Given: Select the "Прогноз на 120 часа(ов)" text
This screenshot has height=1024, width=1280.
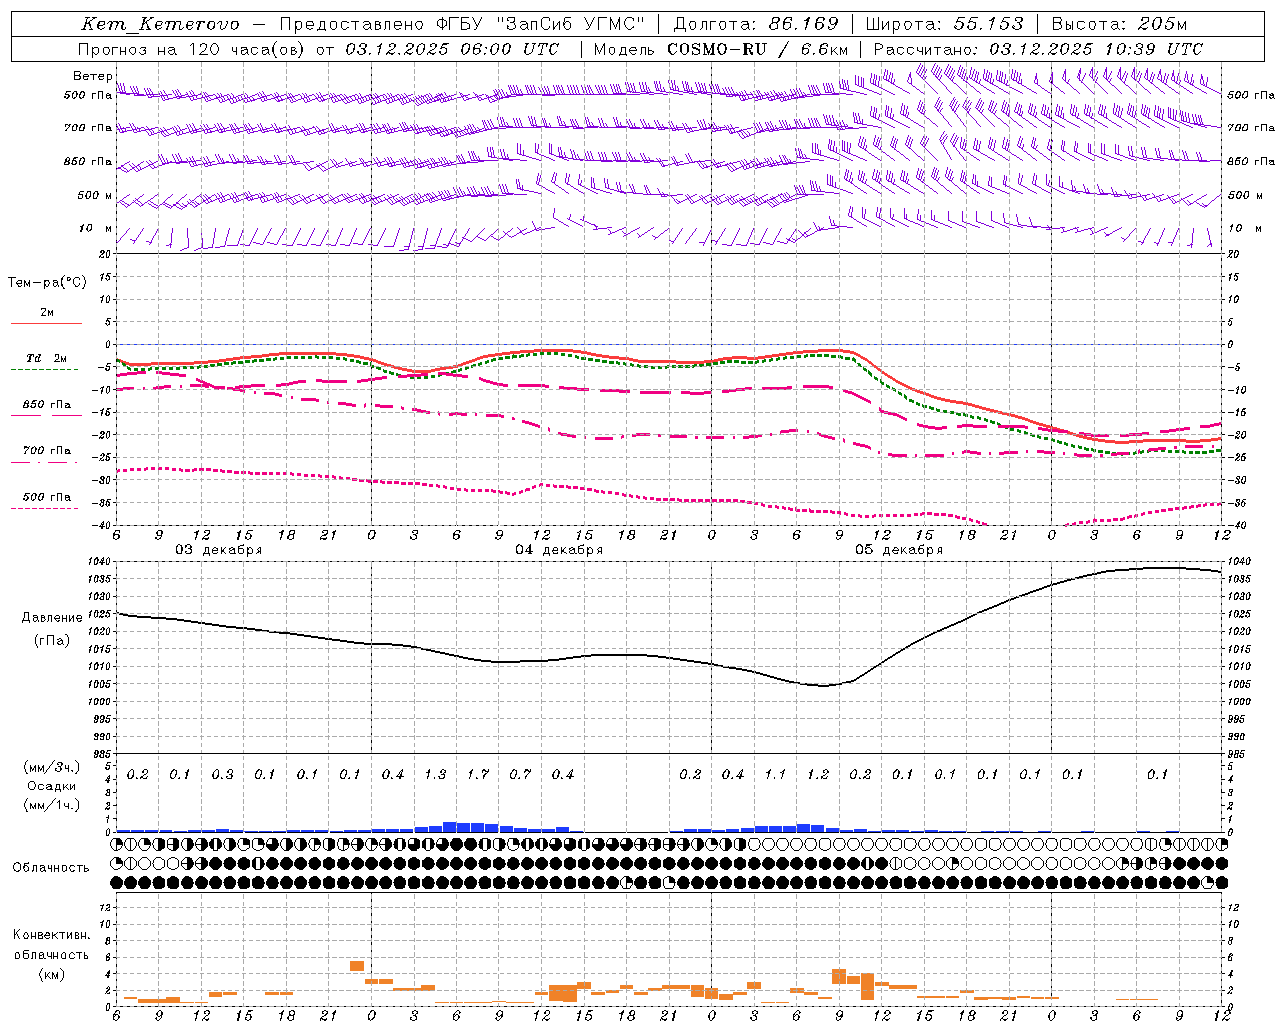Looking at the screenshot, I should [192, 49].
